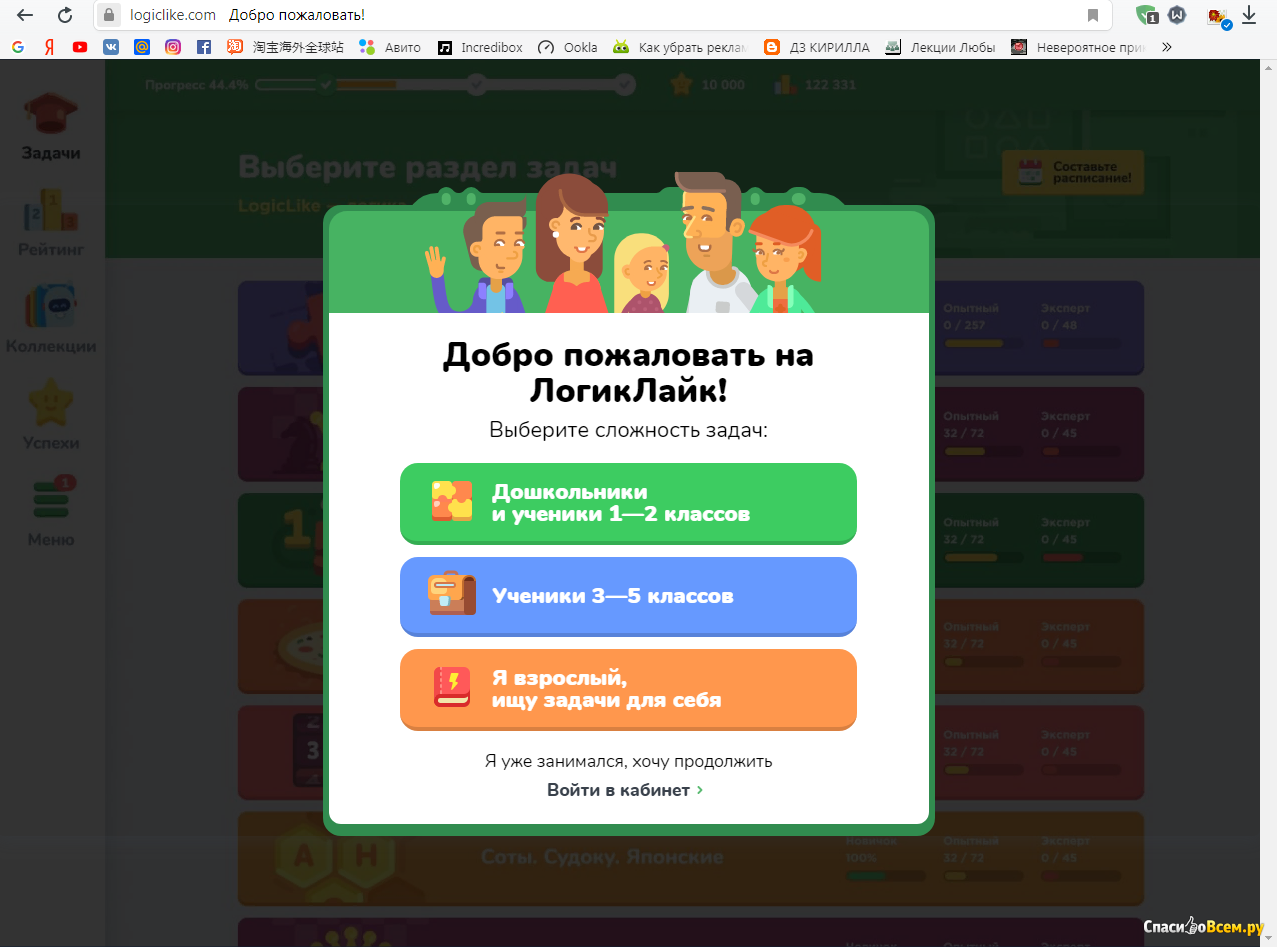Open the Instagram bookmark icon
Screen dimensions: 1277x947
(x=173, y=47)
